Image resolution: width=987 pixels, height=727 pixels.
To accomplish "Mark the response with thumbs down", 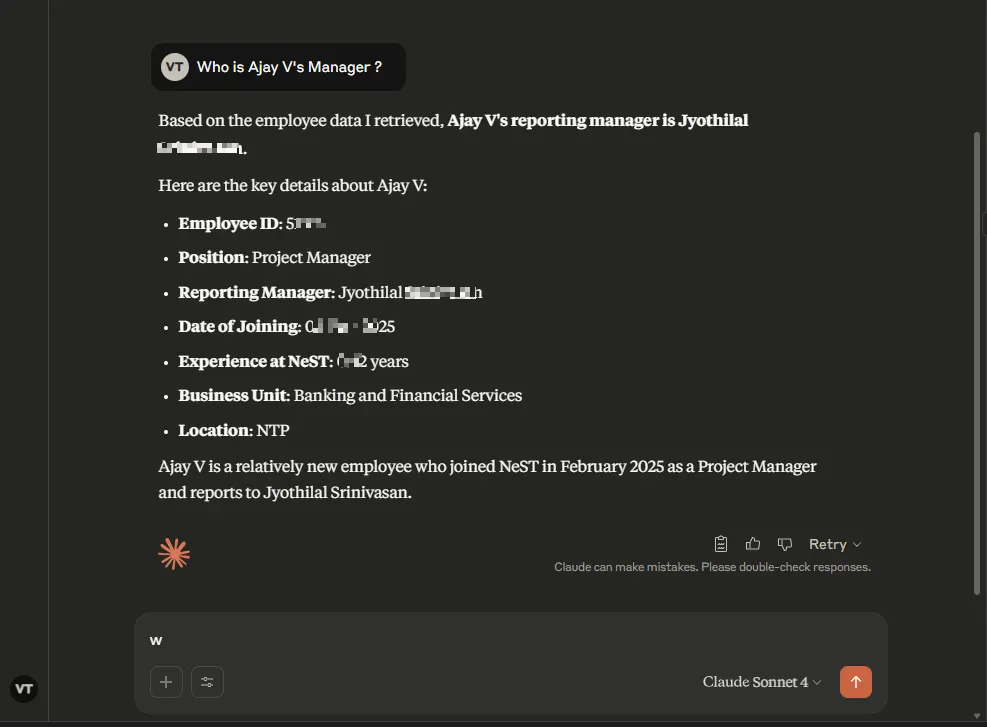I will coord(784,544).
